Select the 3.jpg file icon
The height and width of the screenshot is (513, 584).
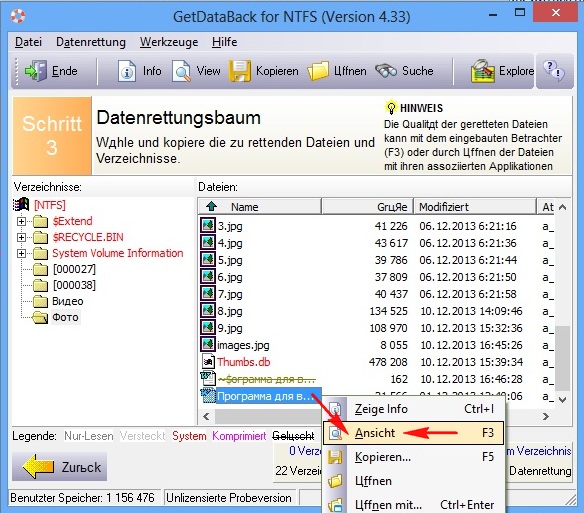point(208,226)
